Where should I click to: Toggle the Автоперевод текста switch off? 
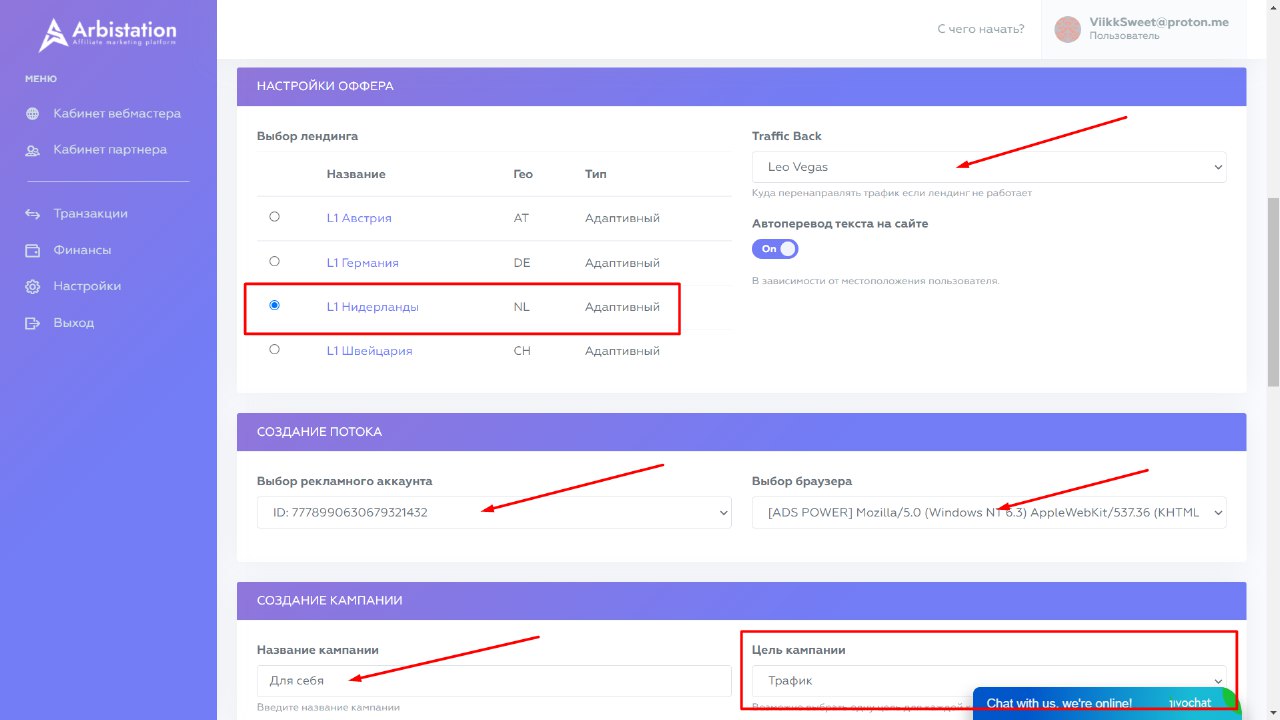[x=775, y=249]
